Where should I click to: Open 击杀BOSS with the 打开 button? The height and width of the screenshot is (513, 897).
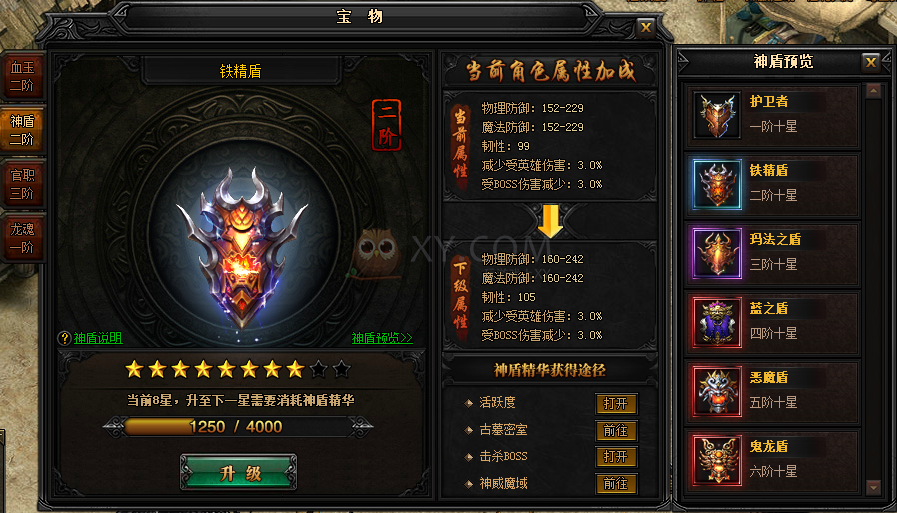click(616, 456)
